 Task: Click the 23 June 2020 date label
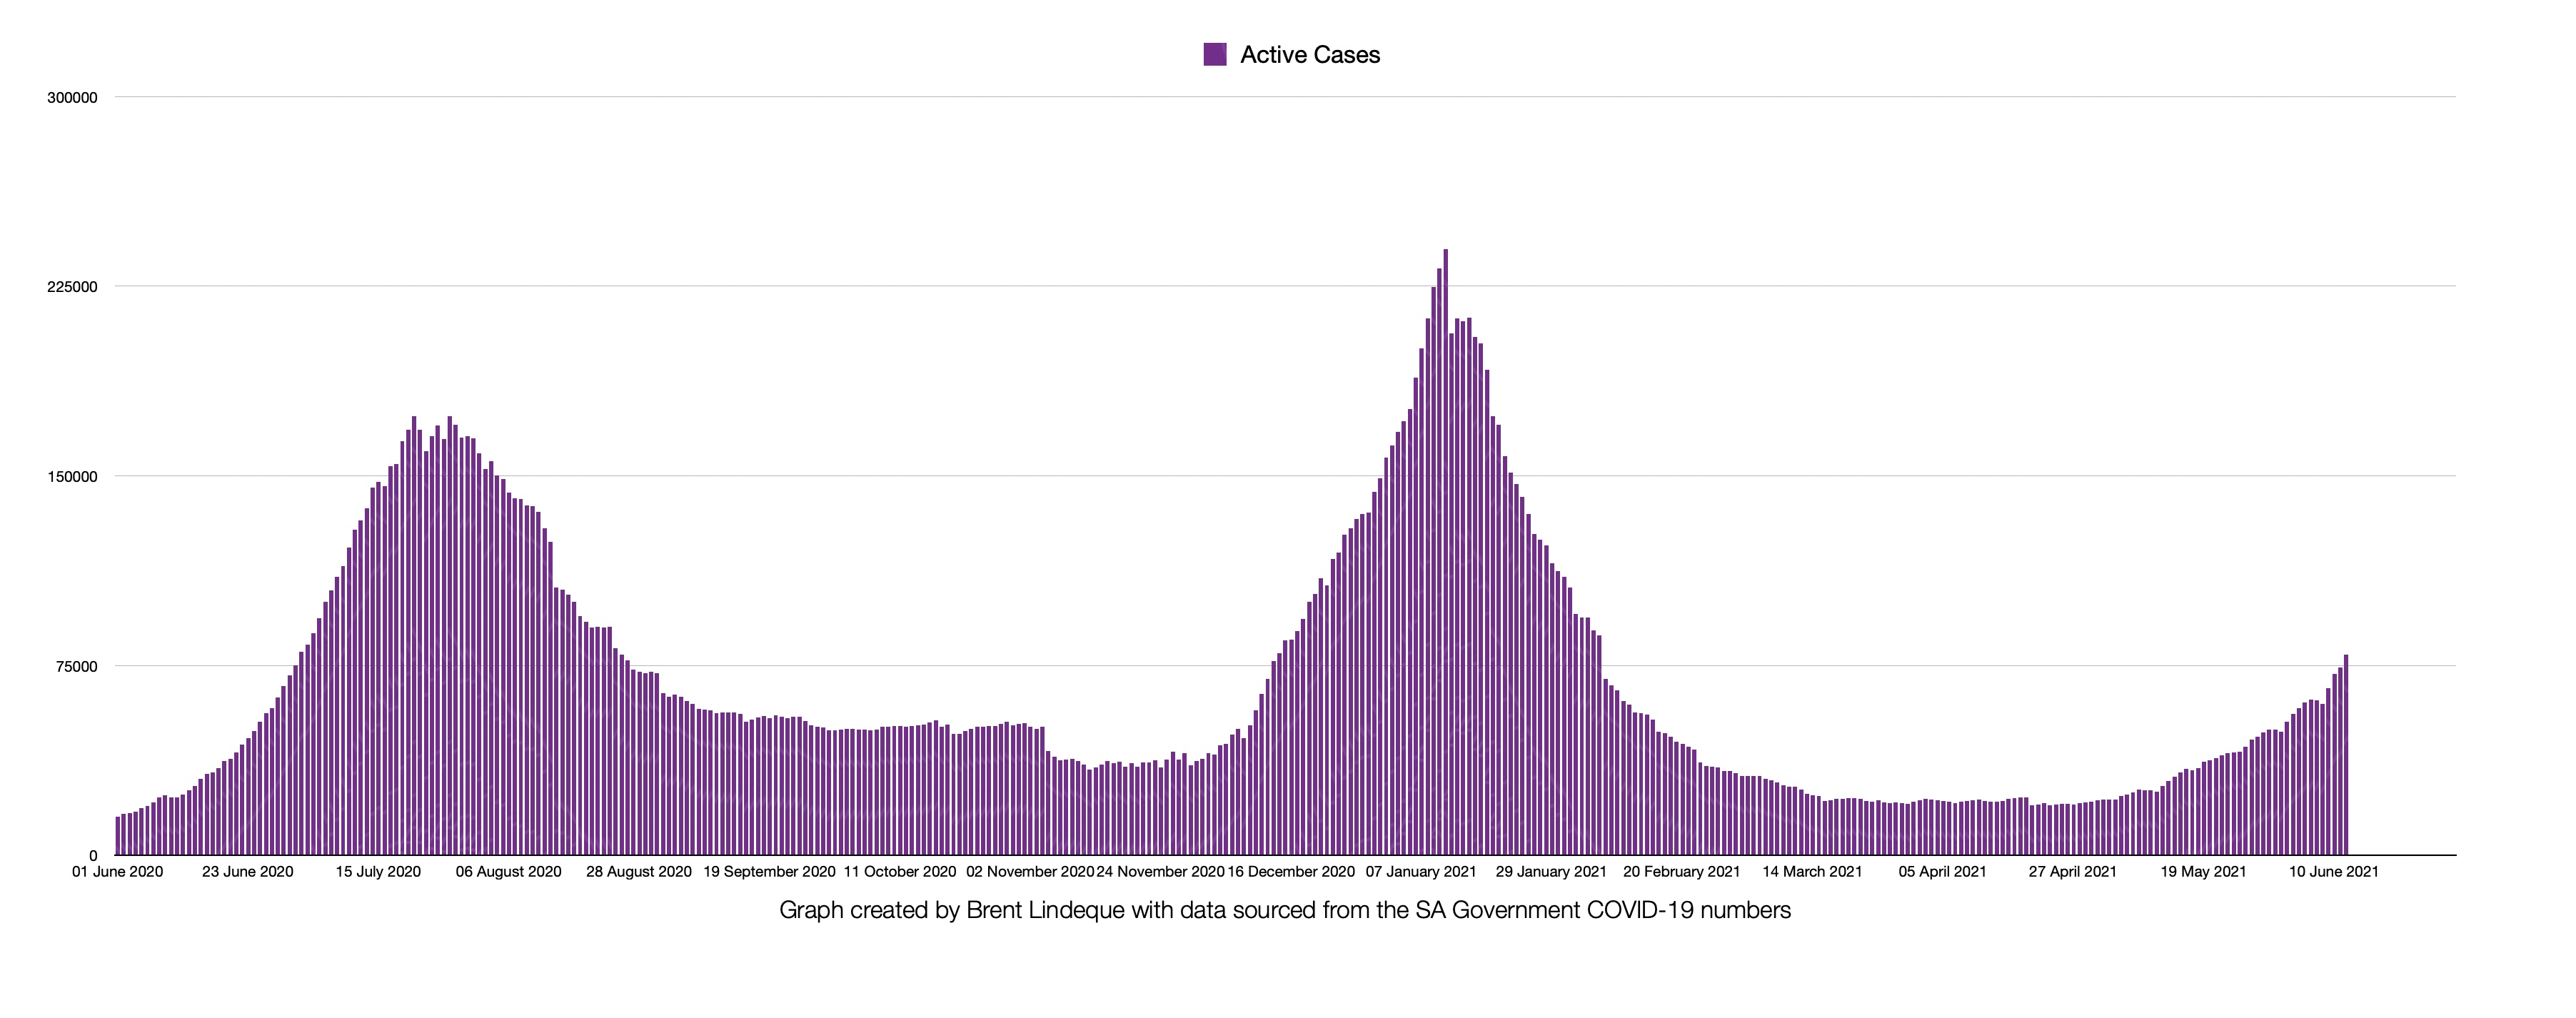pyautogui.click(x=247, y=872)
